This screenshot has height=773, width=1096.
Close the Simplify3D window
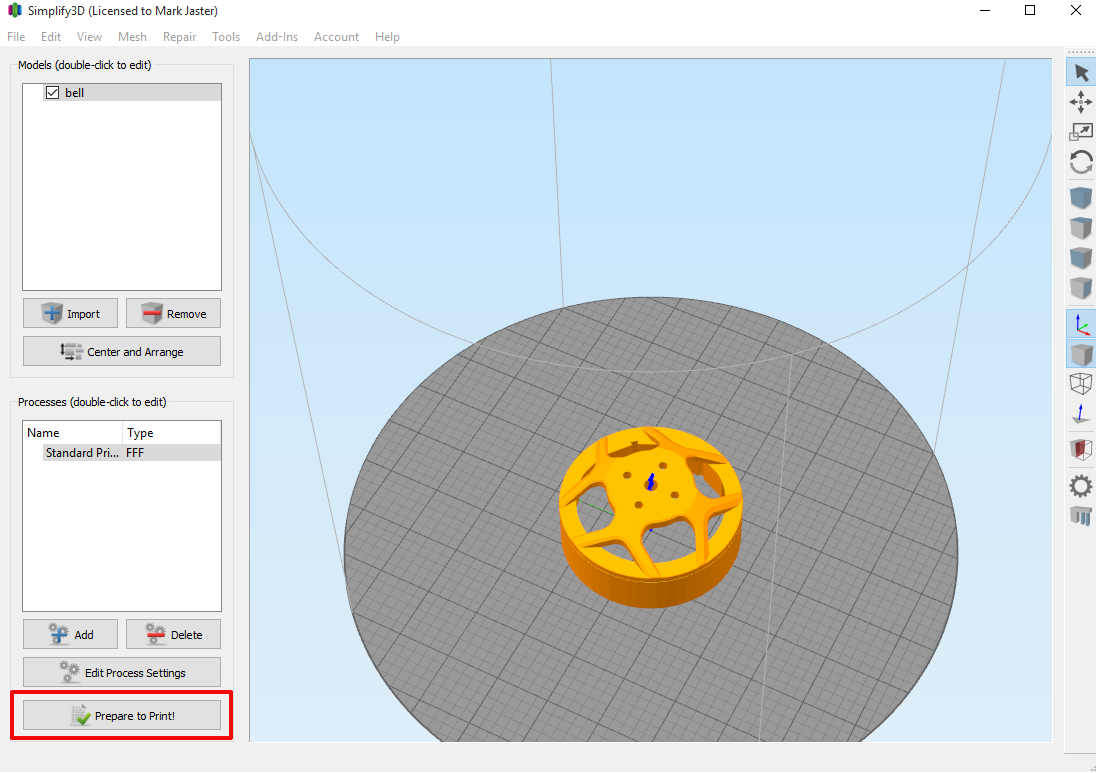[1076, 10]
